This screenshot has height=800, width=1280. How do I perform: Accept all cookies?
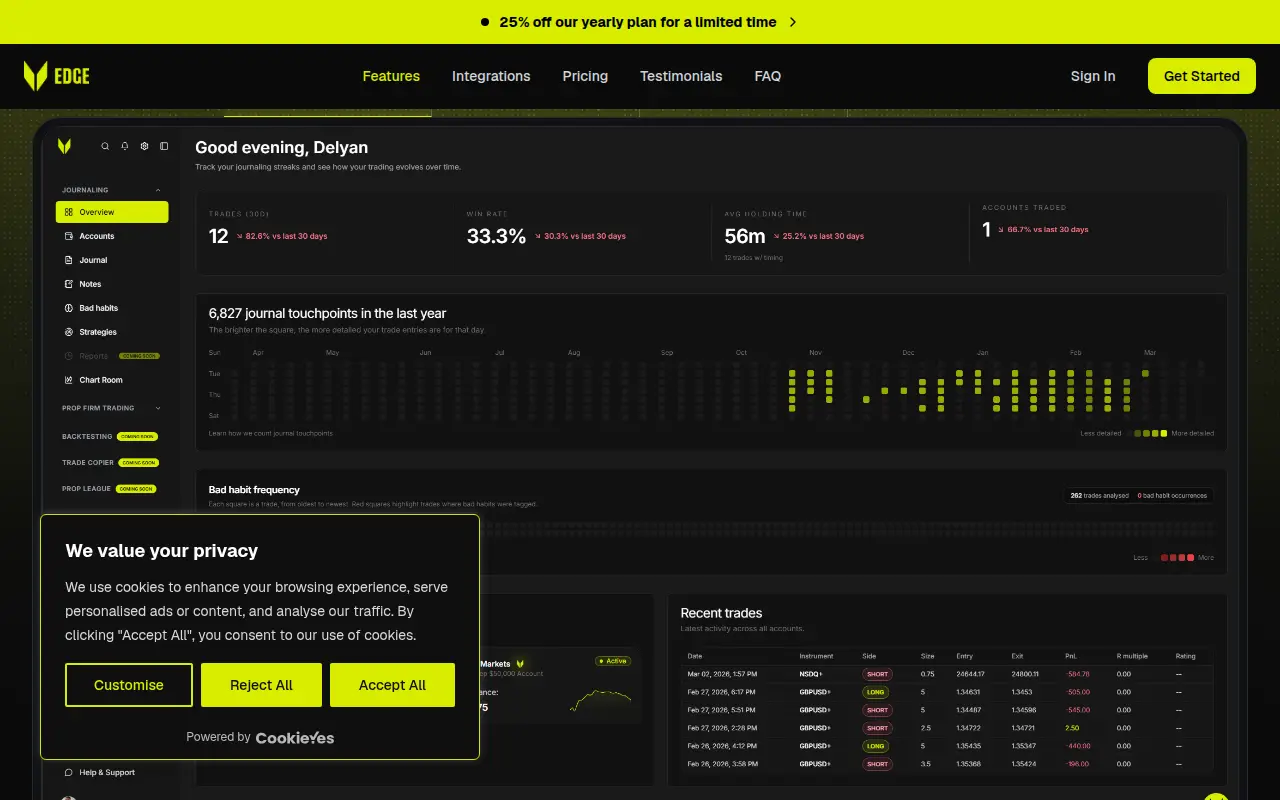392,685
